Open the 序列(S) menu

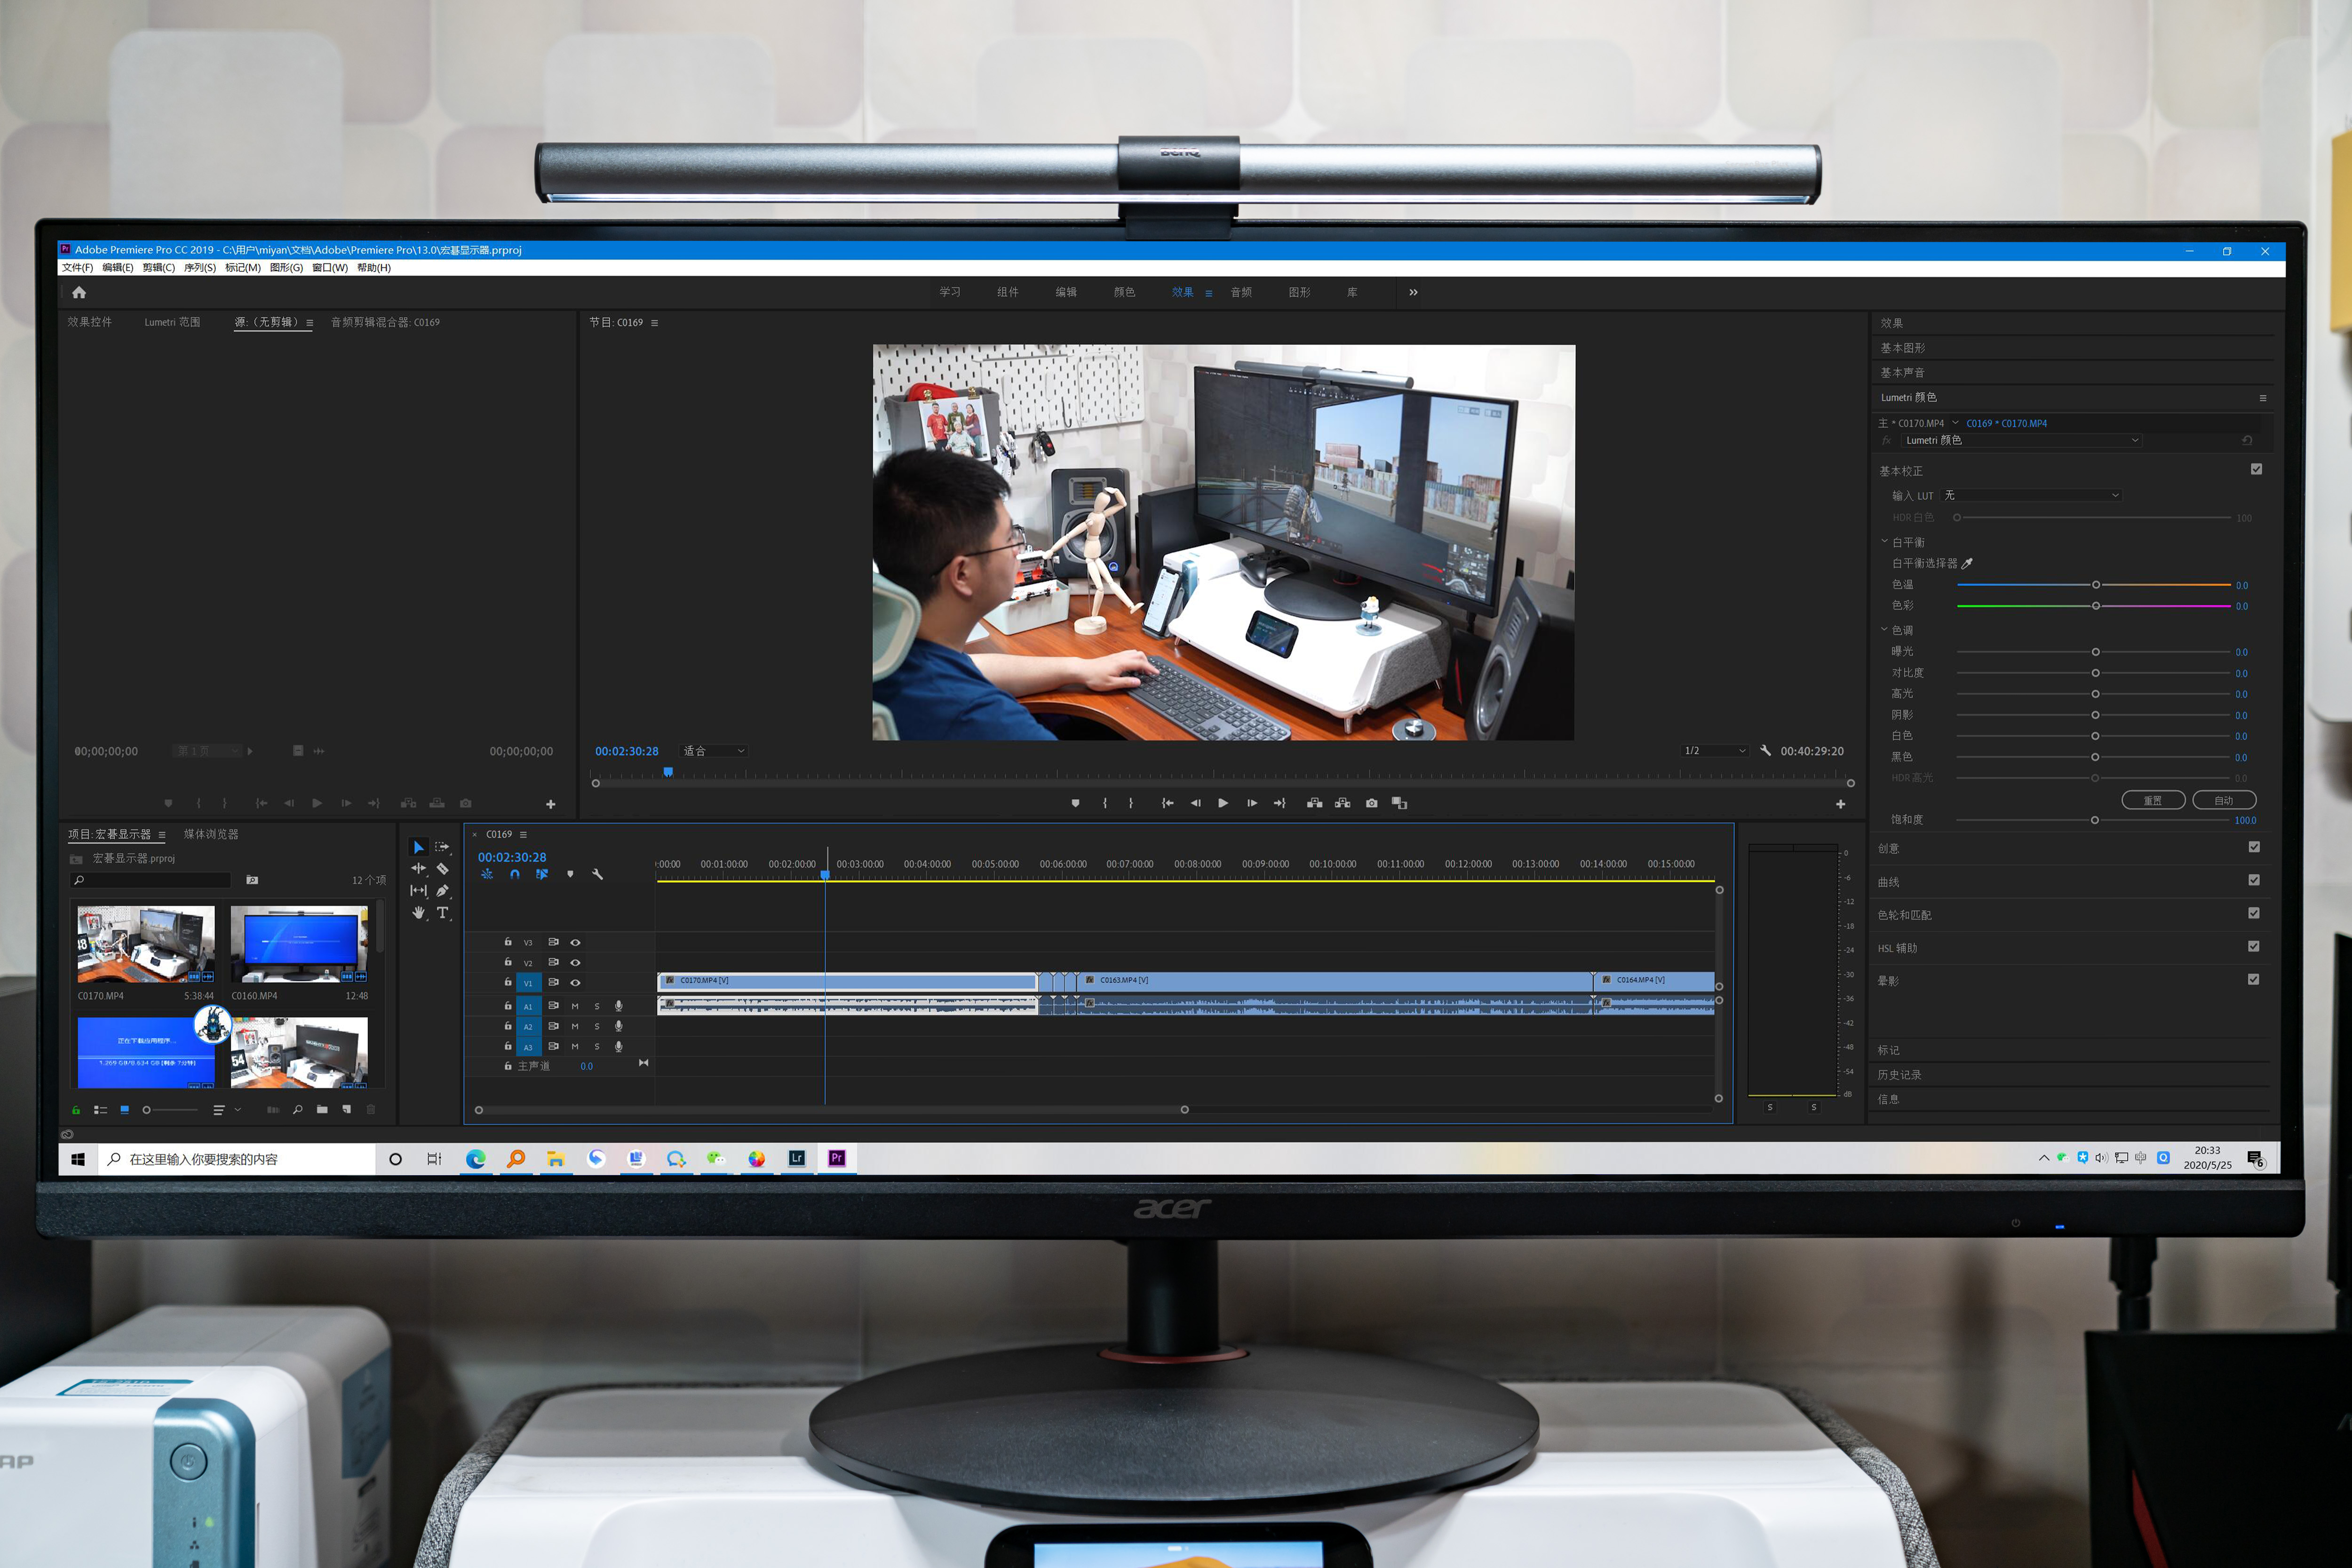pyautogui.click(x=199, y=268)
